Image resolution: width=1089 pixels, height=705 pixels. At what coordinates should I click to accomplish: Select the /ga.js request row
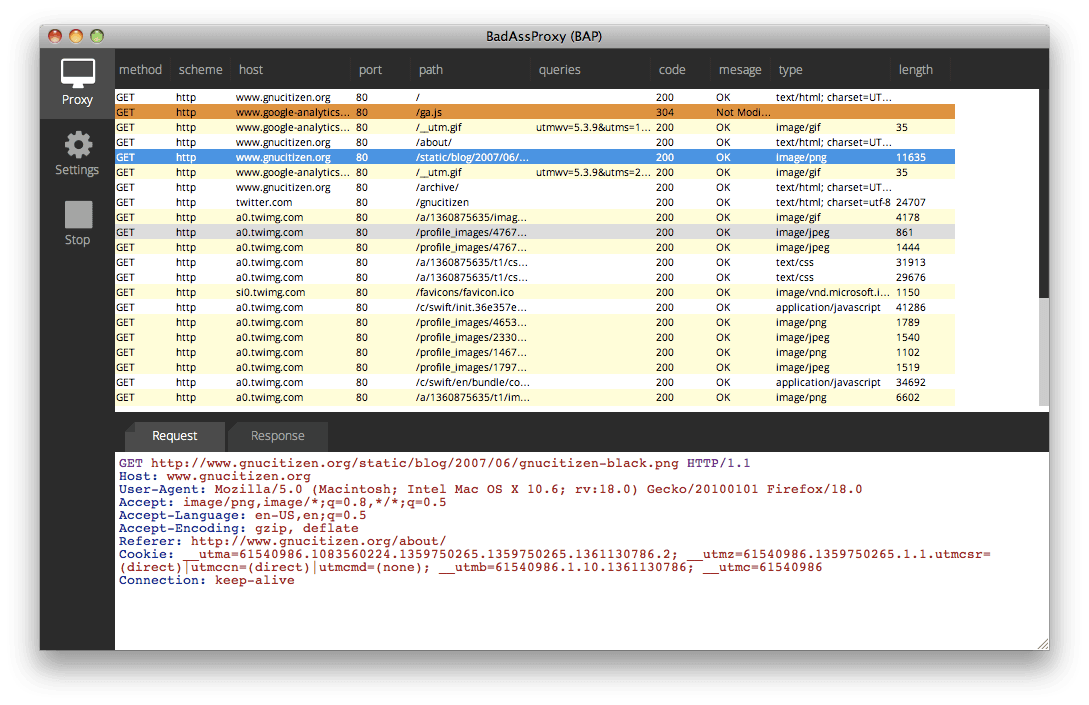pos(535,113)
